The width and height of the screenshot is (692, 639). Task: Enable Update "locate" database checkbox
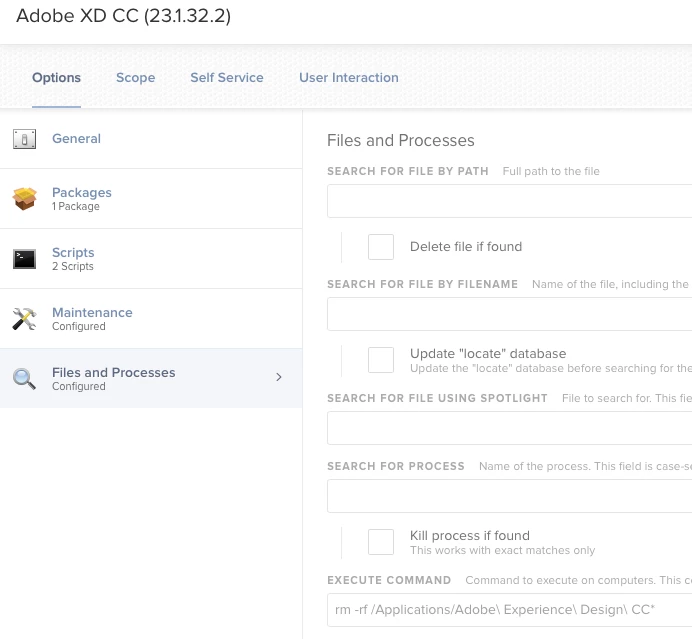coord(381,360)
